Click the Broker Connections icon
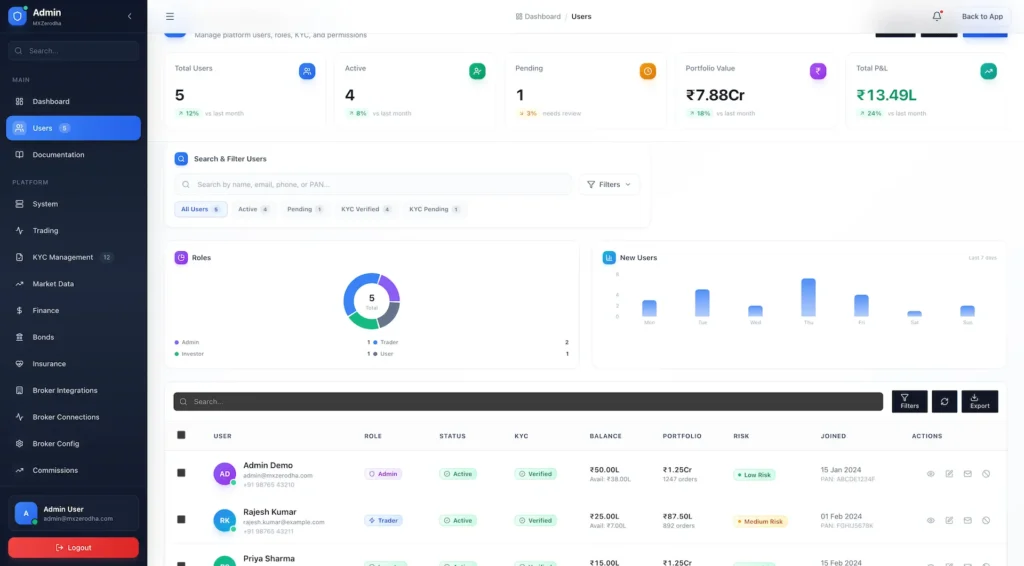This screenshot has width=1024, height=566. pos(20,417)
